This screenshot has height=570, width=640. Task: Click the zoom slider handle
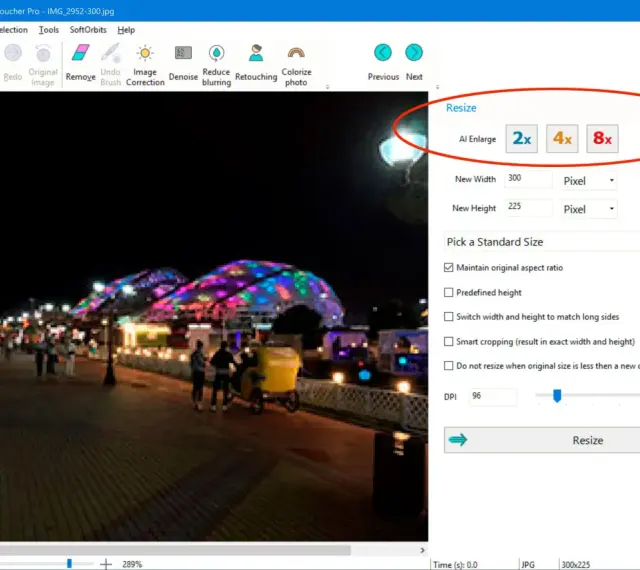pyautogui.click(x=69, y=563)
